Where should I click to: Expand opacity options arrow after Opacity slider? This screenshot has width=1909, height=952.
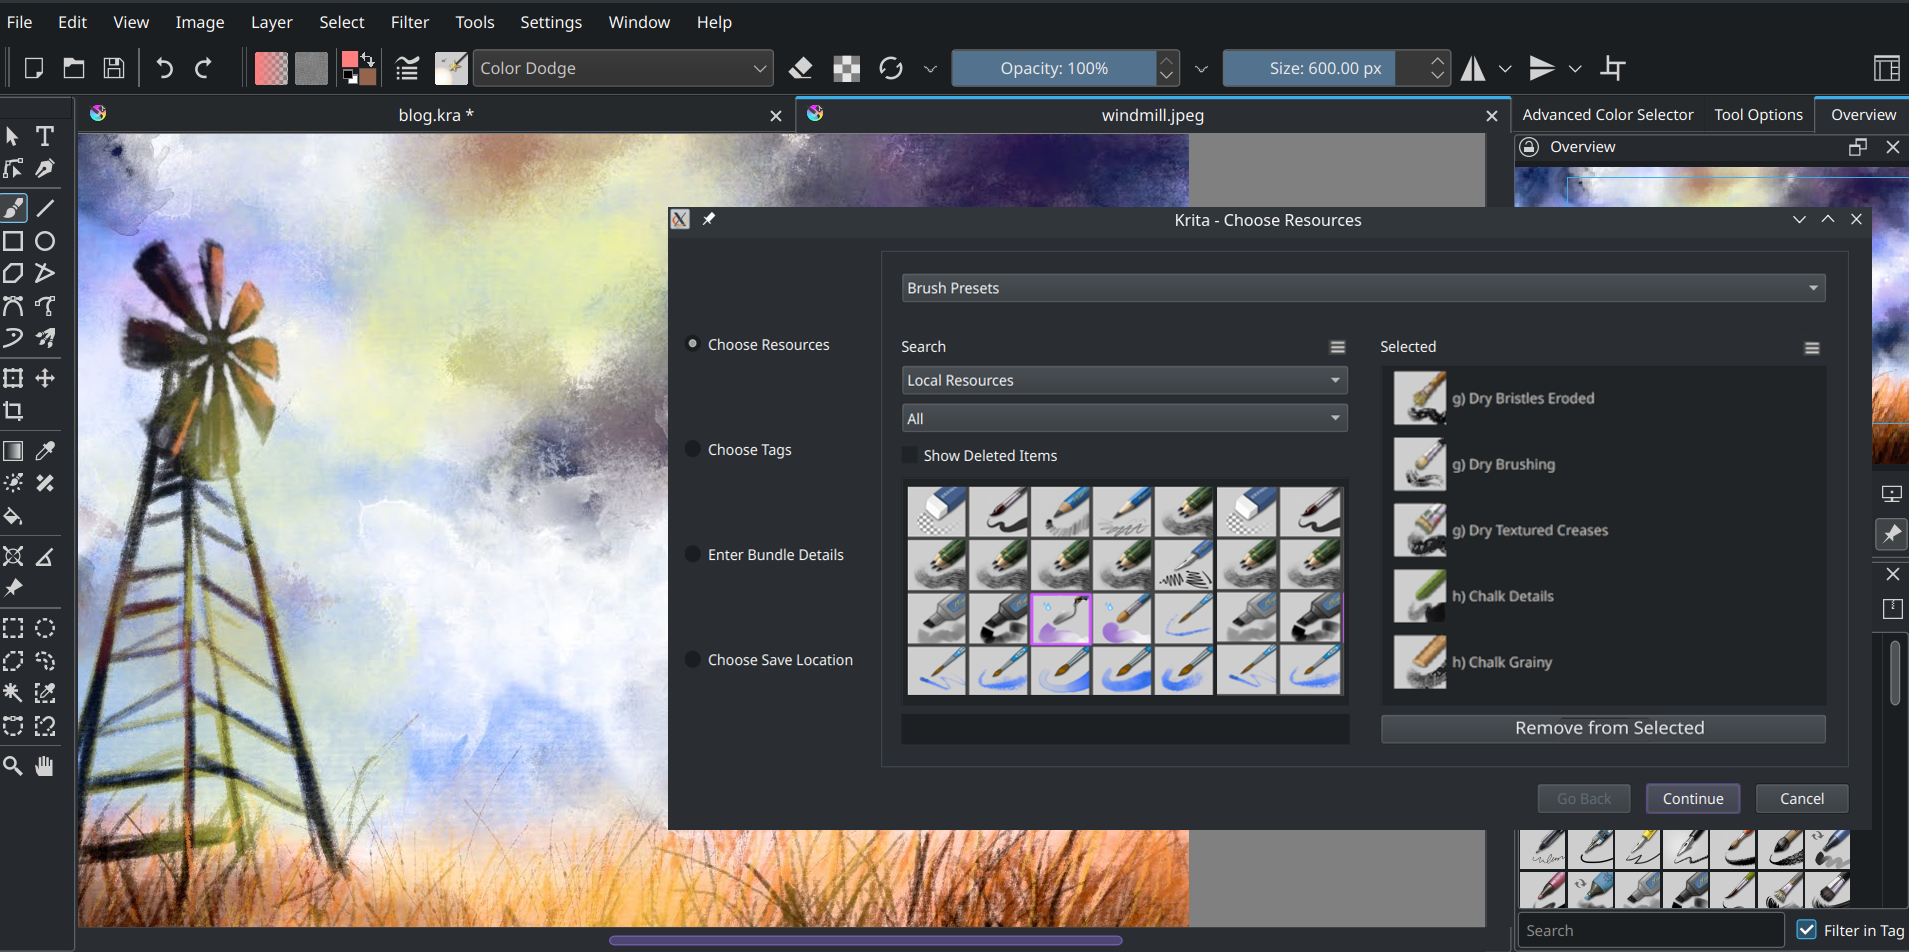click(x=1201, y=68)
